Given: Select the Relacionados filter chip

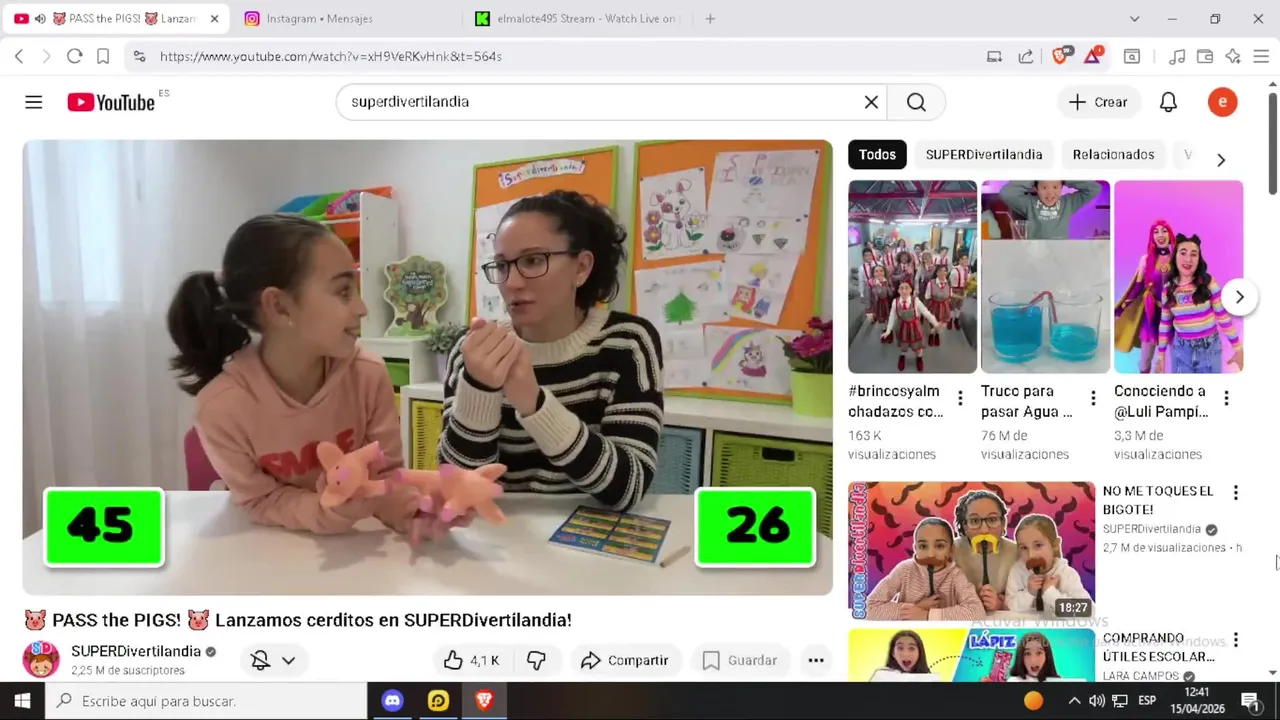Looking at the screenshot, I should pos(1113,154).
